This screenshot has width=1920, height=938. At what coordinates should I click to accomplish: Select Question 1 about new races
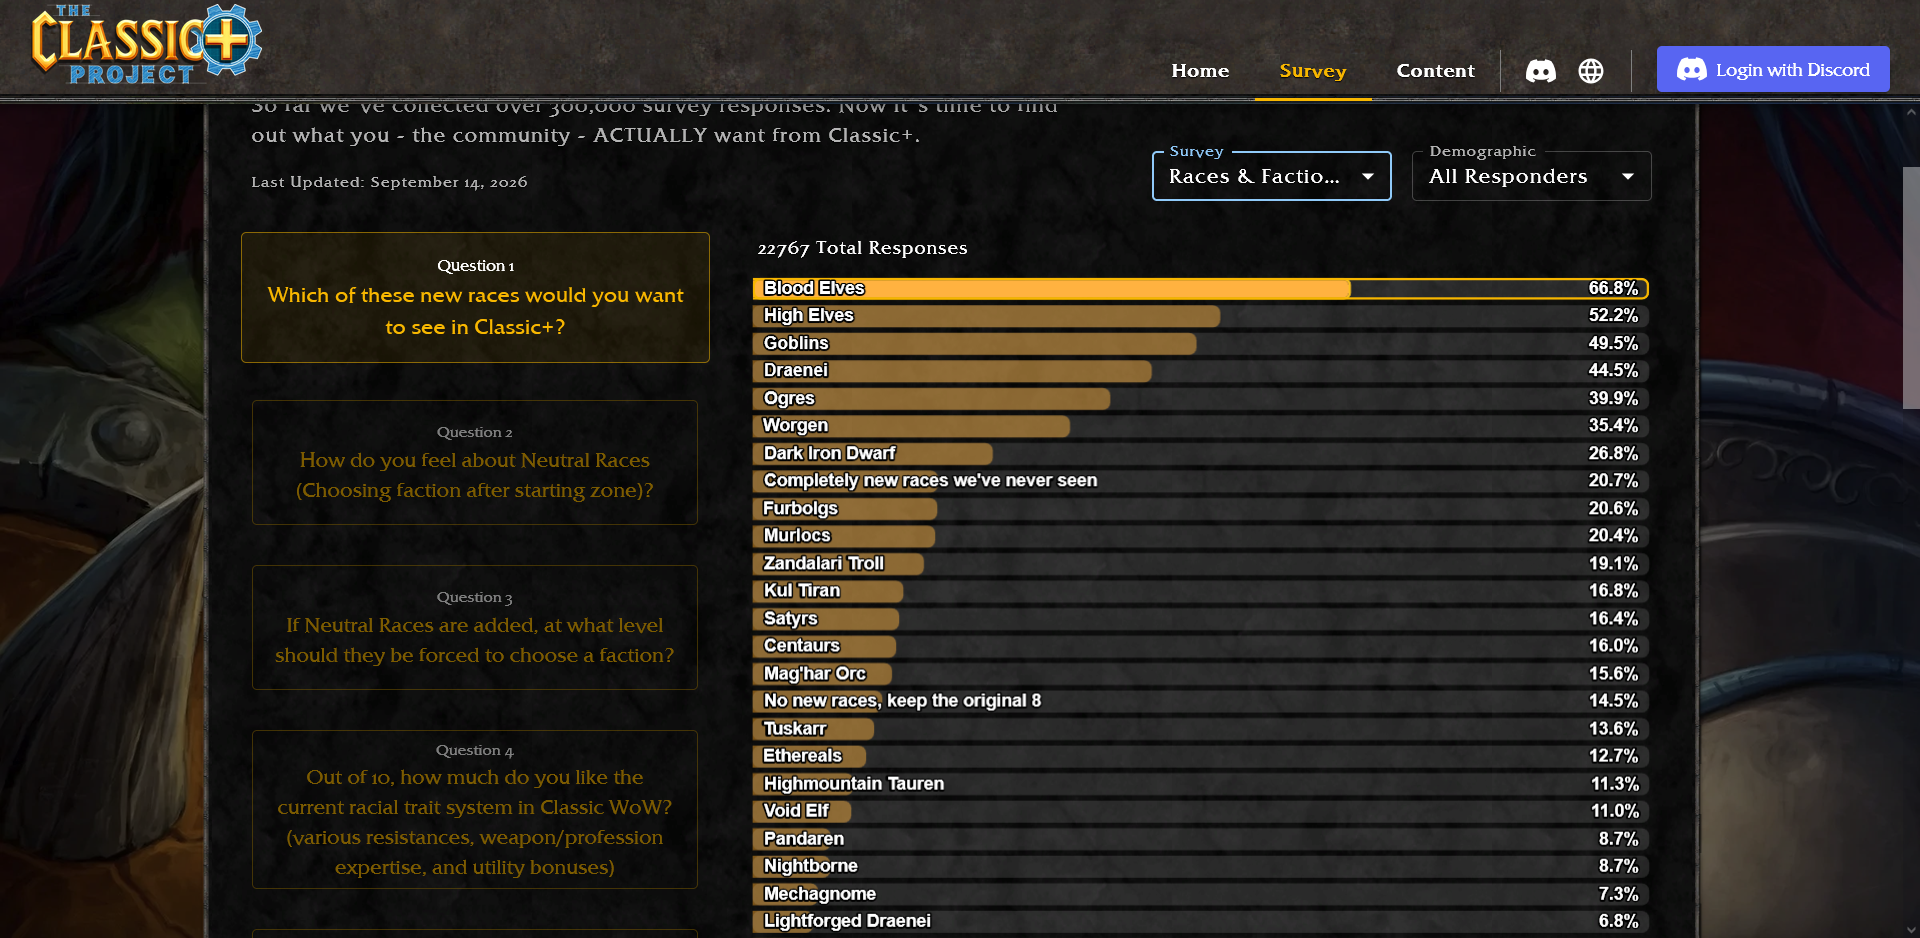475,297
